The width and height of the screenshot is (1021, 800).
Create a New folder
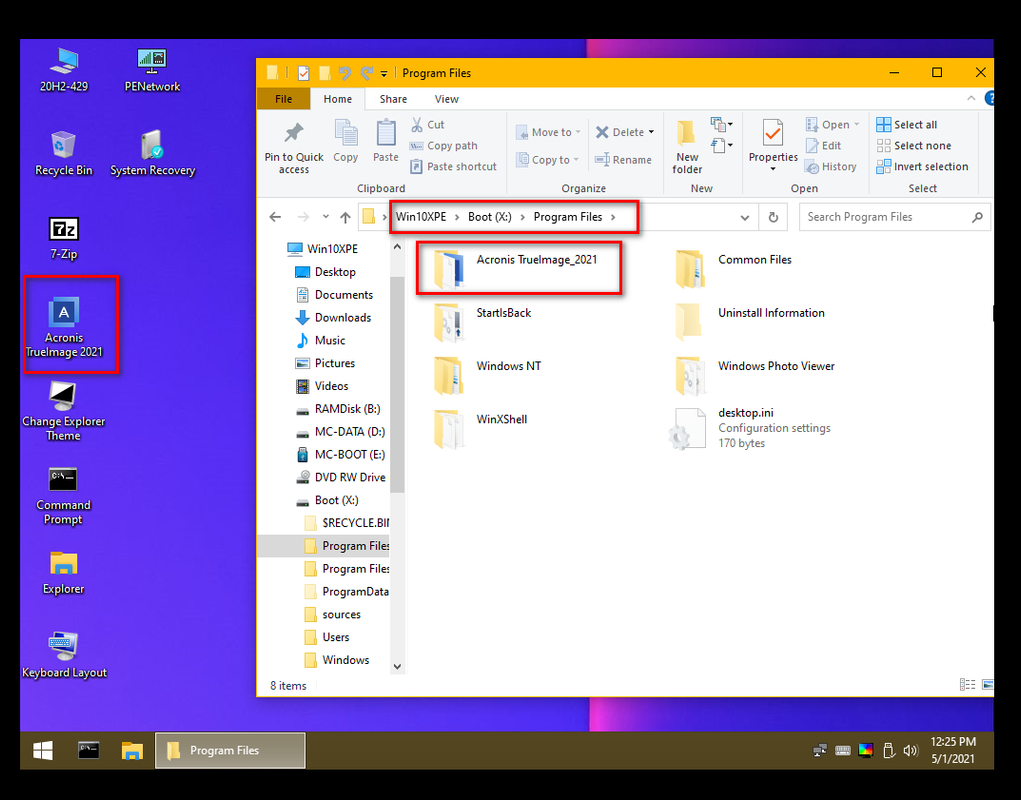pos(687,148)
